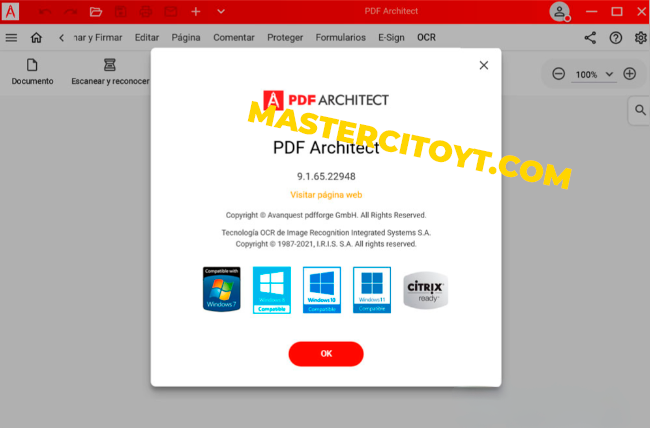Image resolution: width=650 pixels, height=428 pixels.
Task: Click the Documento OCR tool
Action: [x=32, y=72]
